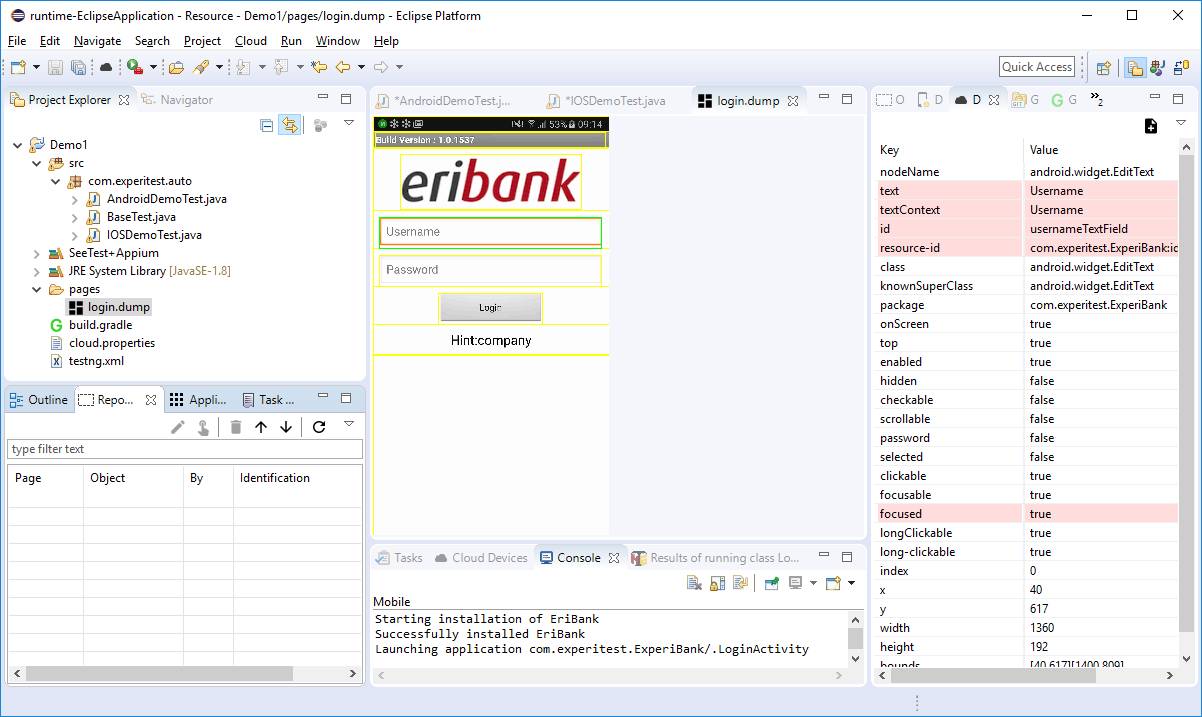This screenshot has width=1202, height=717.
Task: Click the New wizard toolbar icon
Action: tap(18, 67)
